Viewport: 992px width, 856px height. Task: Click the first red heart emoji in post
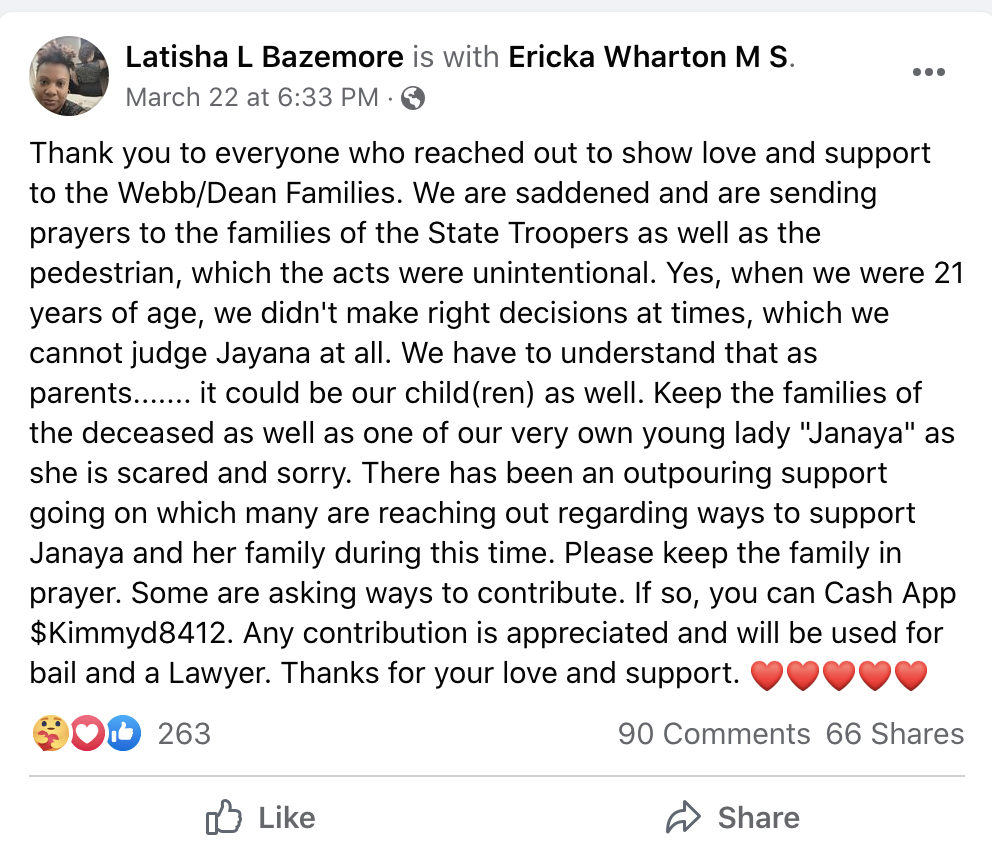pos(767,675)
